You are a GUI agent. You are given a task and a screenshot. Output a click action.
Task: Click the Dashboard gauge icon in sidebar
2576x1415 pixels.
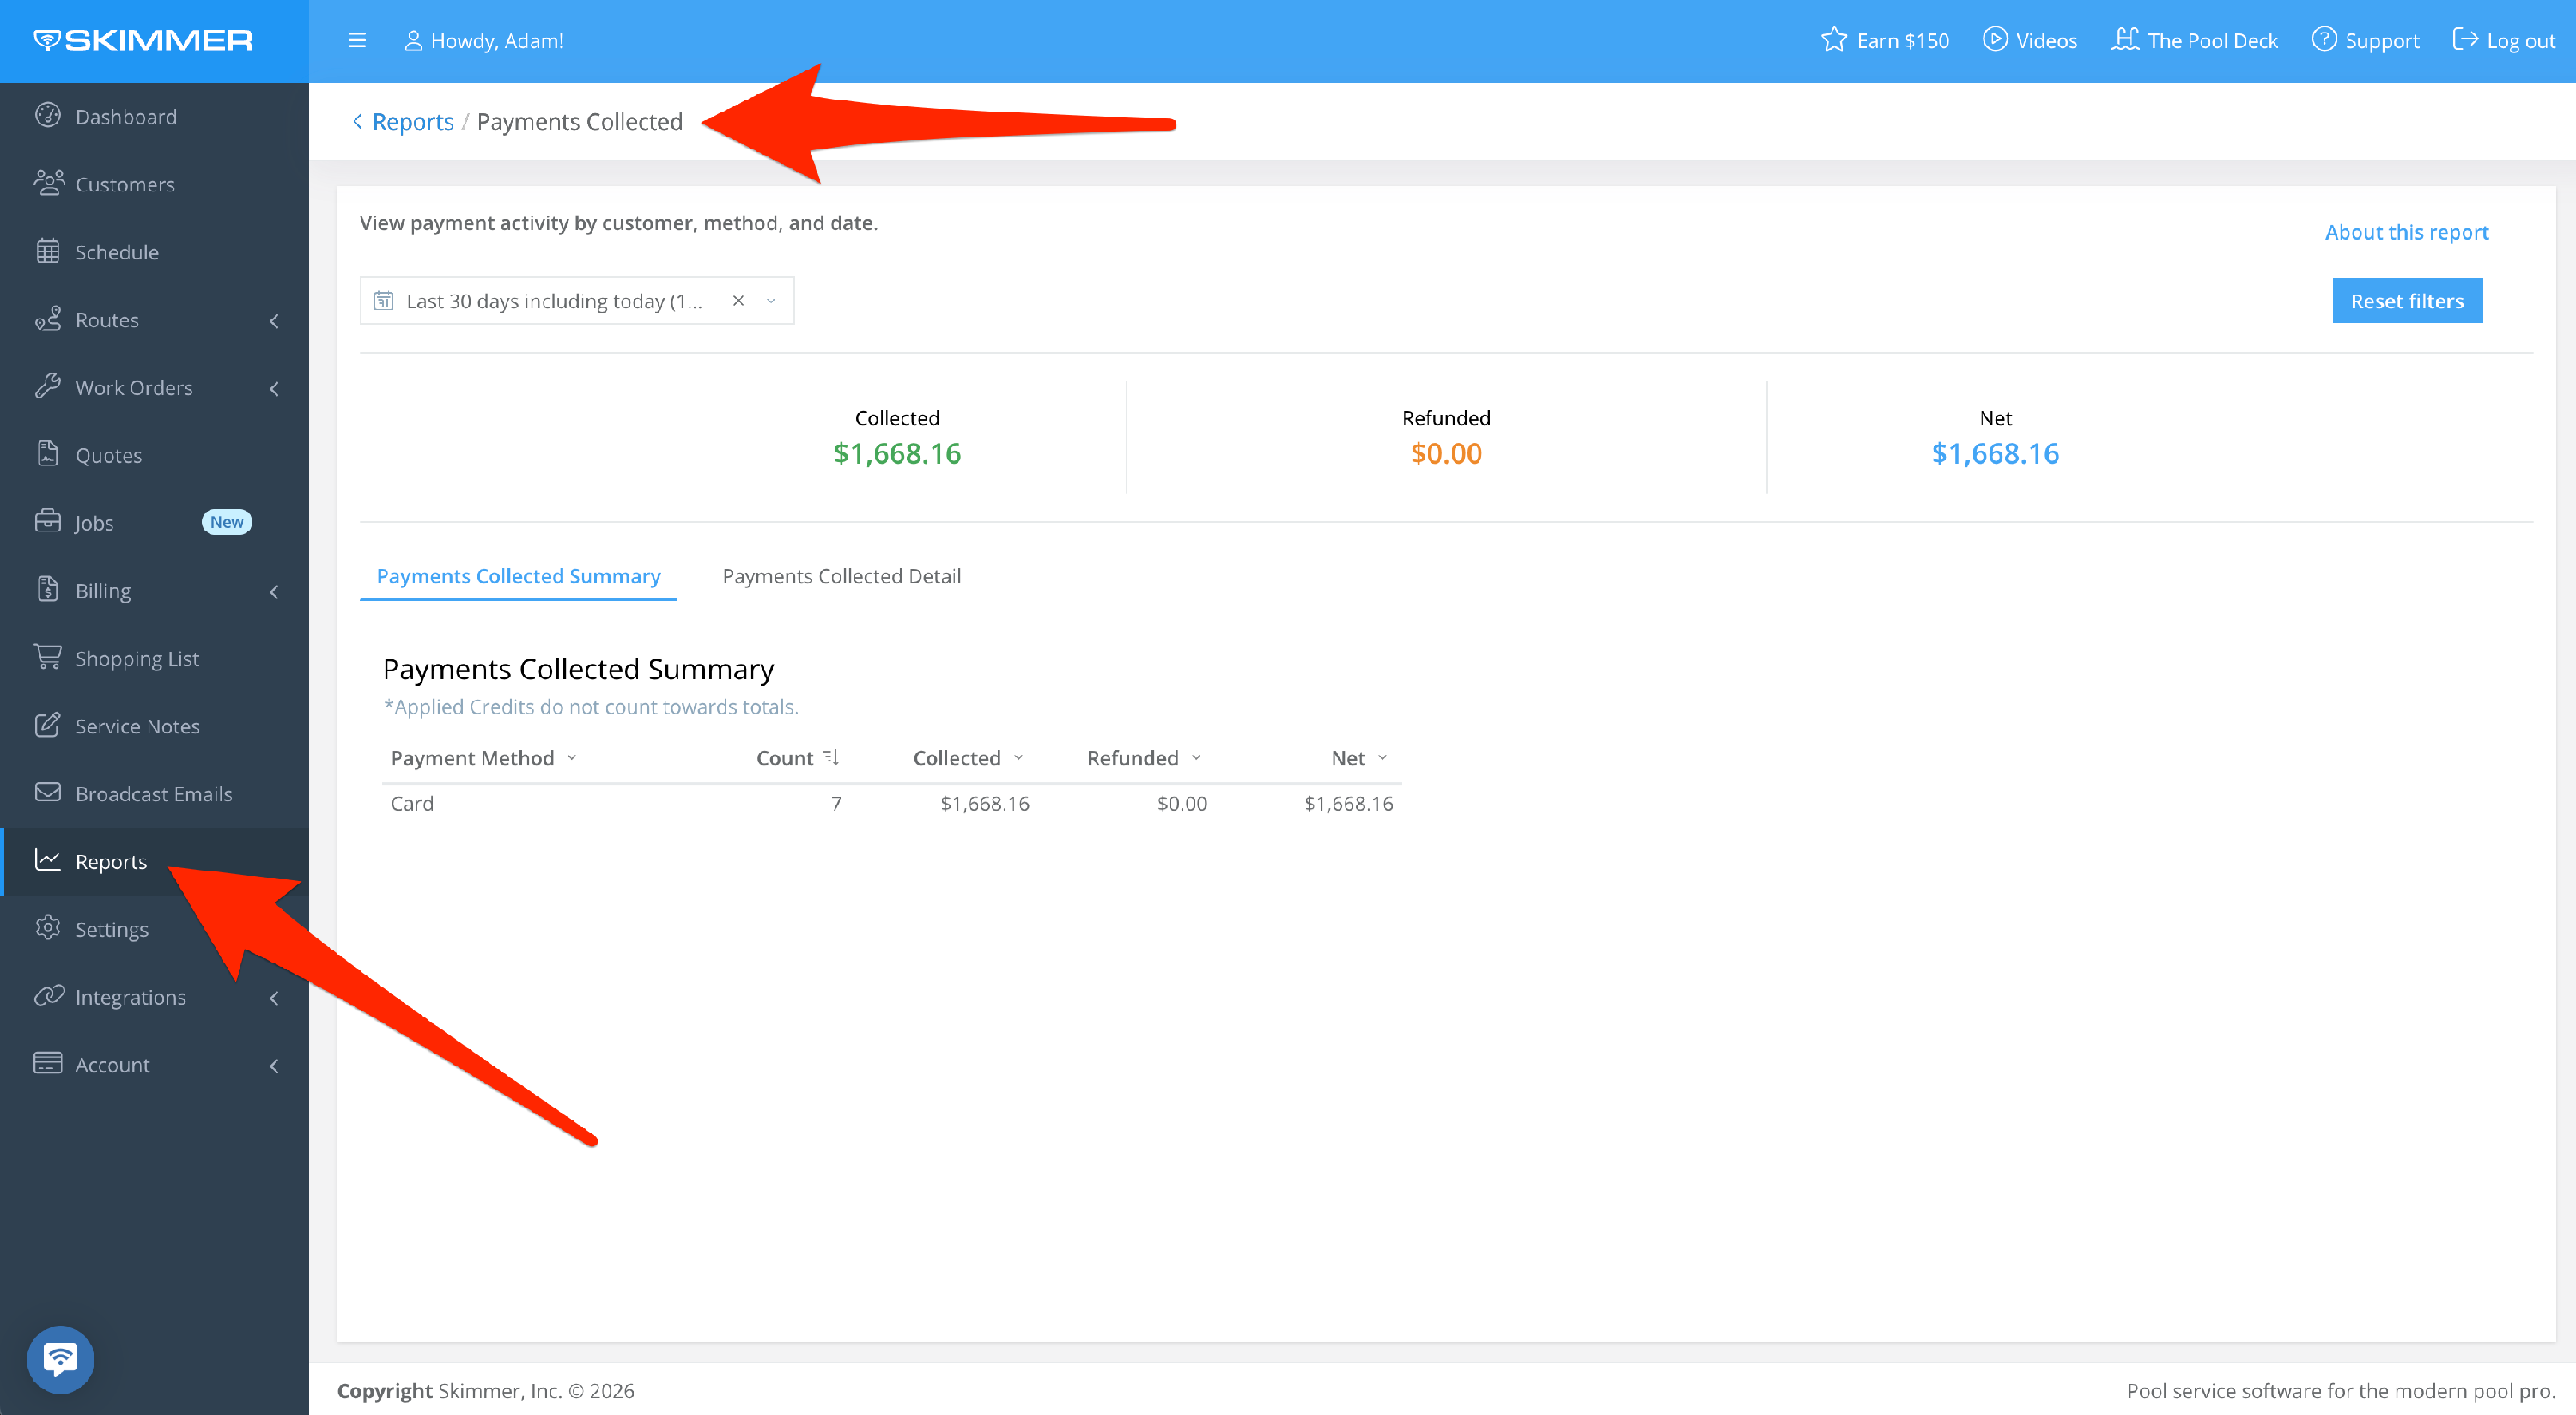[48, 116]
